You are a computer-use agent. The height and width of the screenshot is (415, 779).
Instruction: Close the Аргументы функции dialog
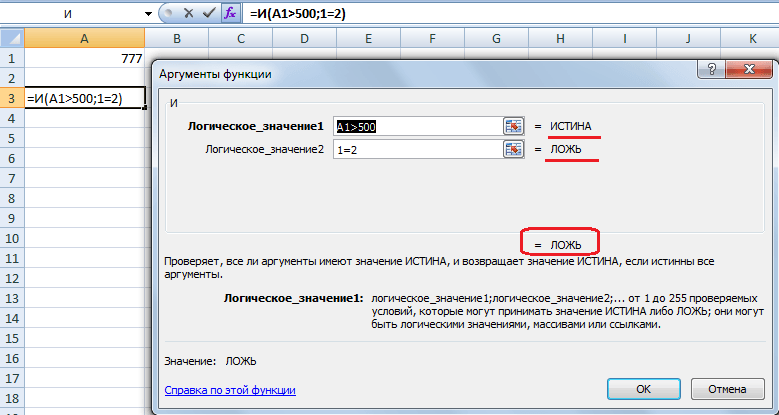click(748, 70)
